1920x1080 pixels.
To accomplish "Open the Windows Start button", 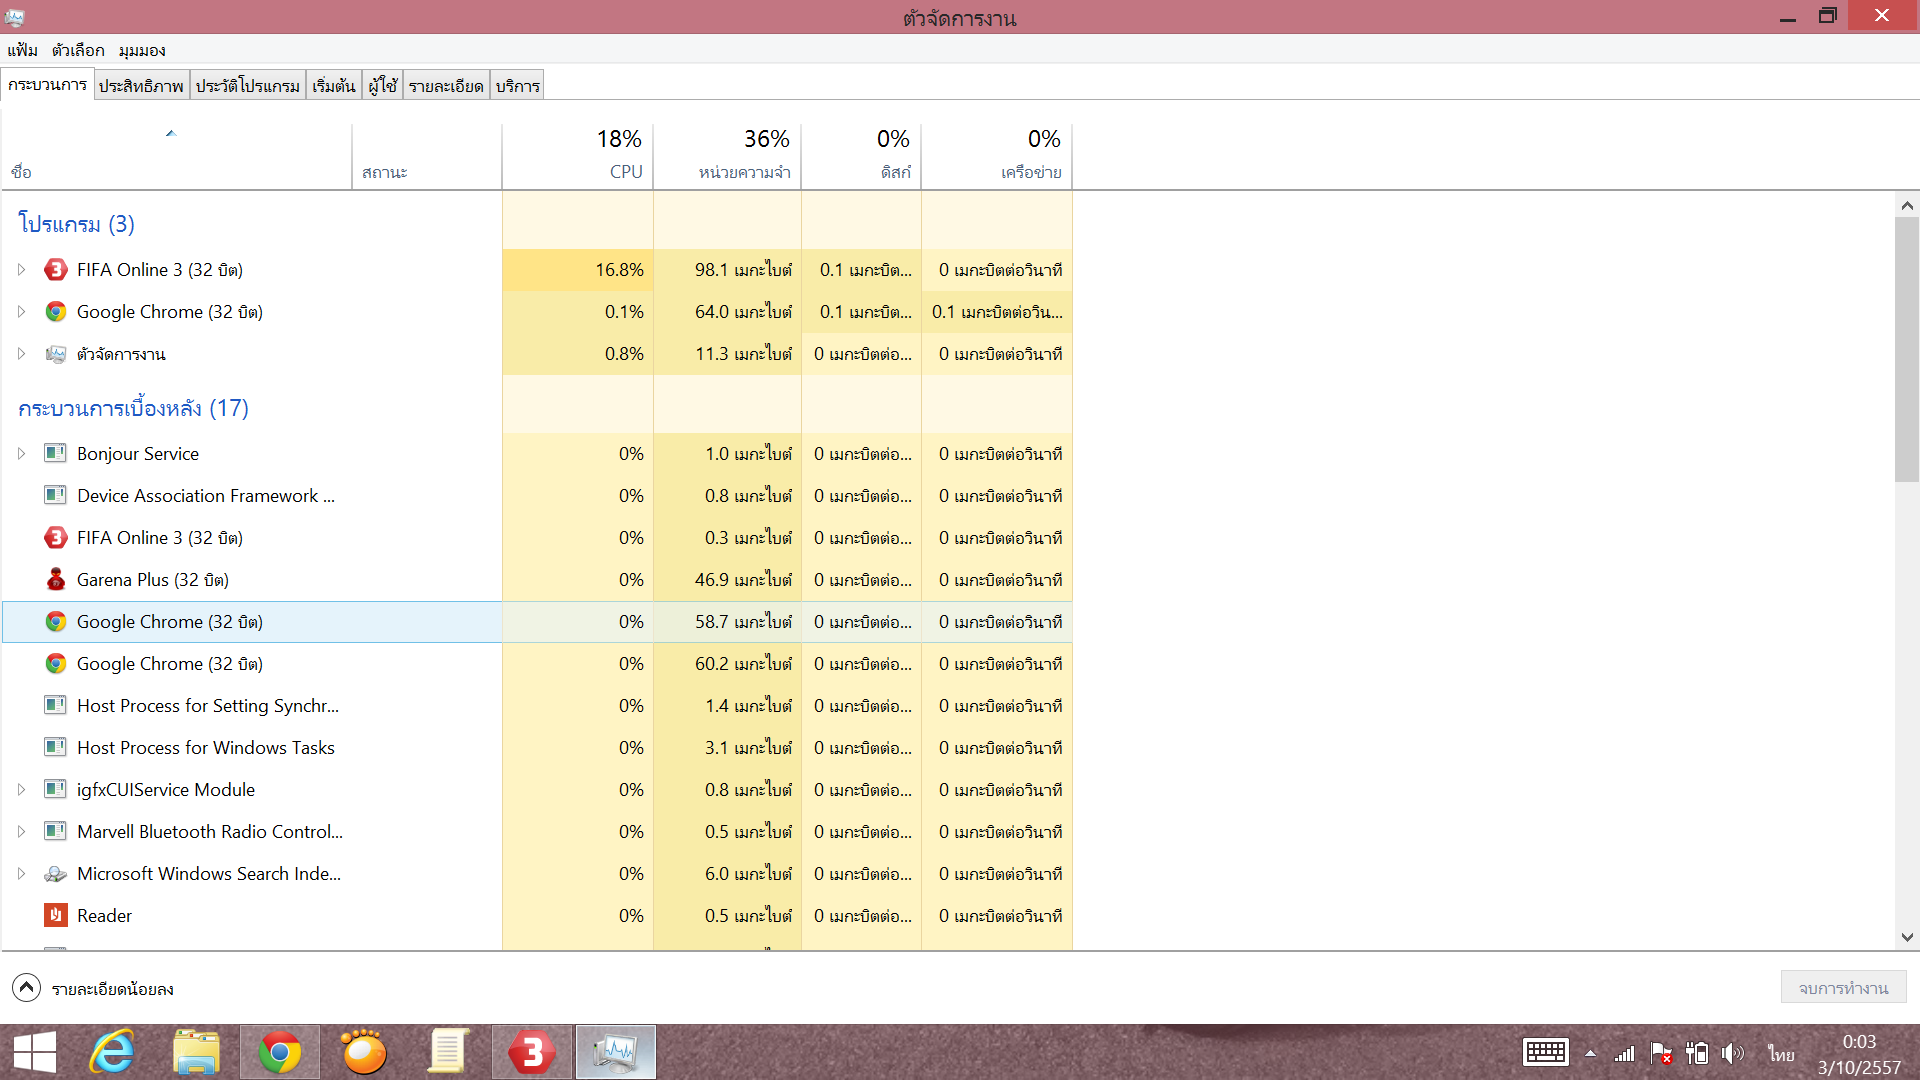I will click(35, 1052).
